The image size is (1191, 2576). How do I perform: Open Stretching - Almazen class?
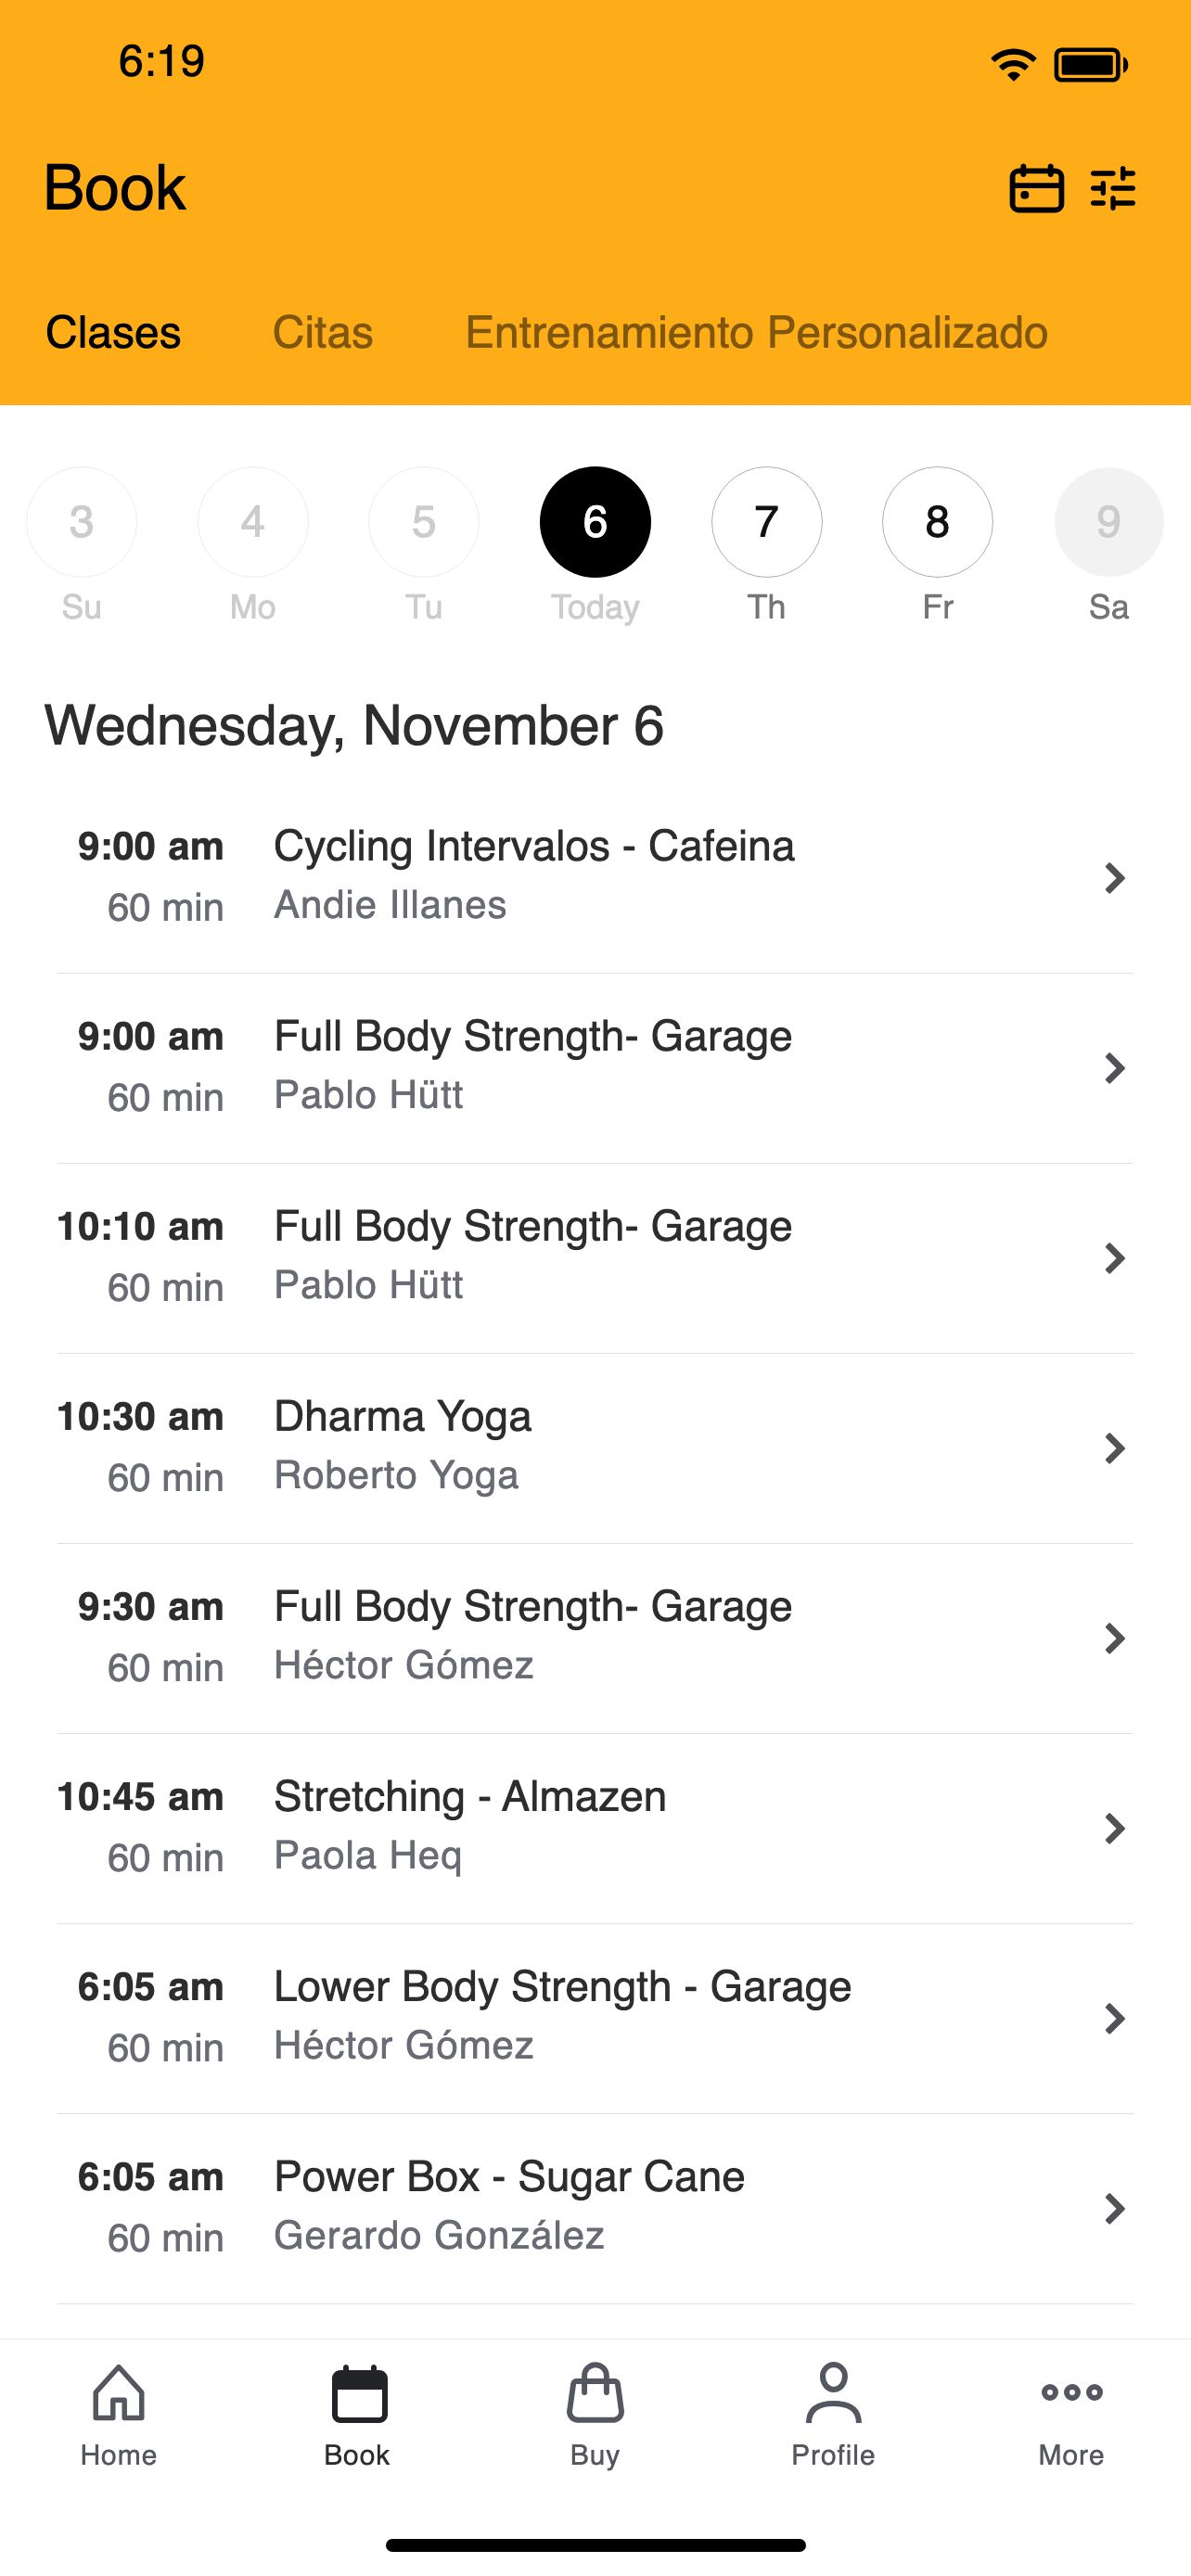pyautogui.click(x=595, y=1828)
